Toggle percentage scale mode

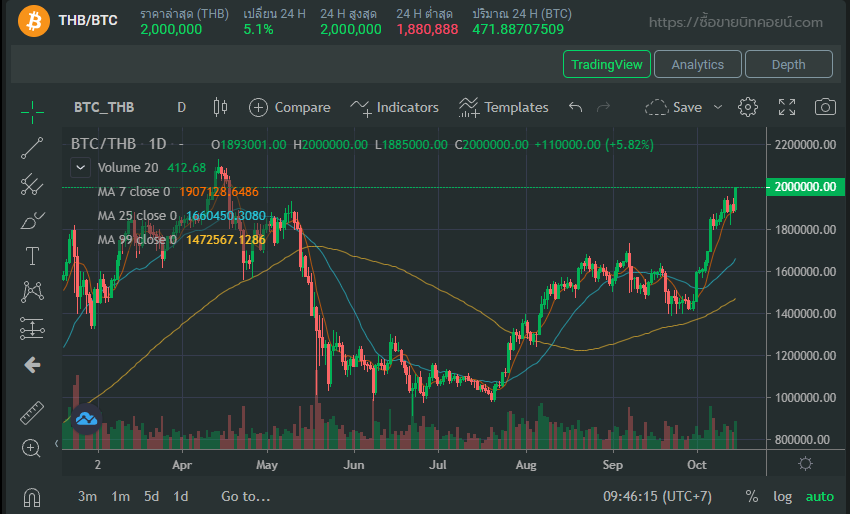(x=751, y=496)
